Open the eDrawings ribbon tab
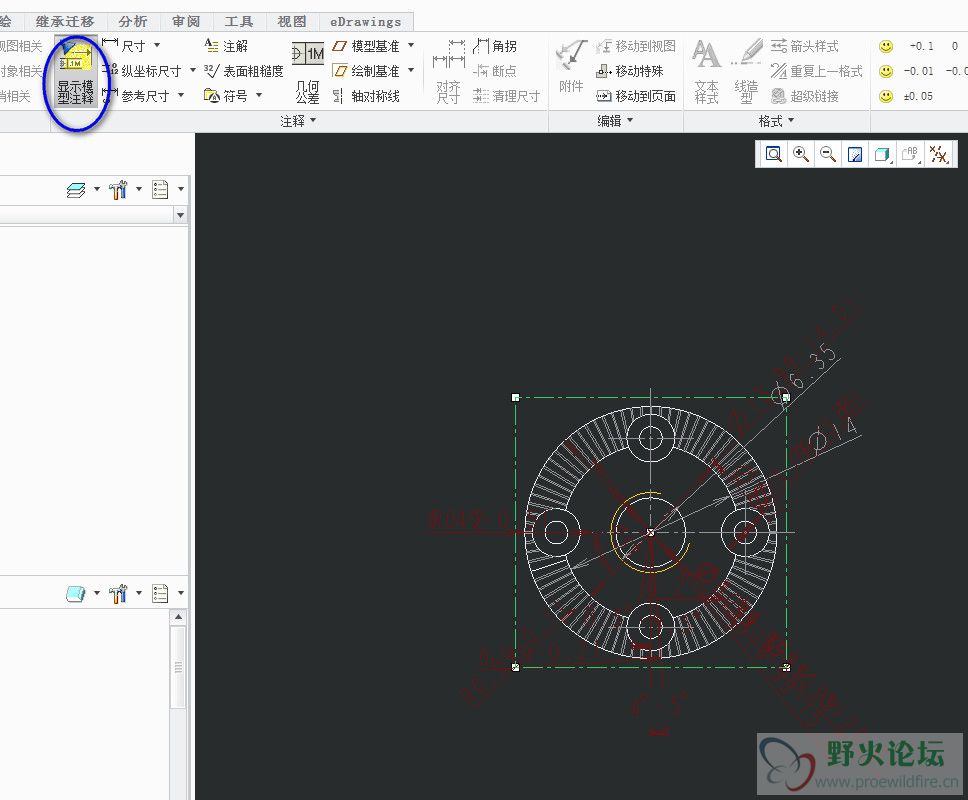 coord(365,21)
